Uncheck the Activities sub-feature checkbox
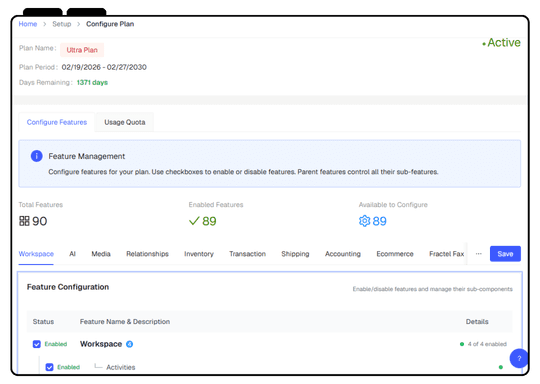Screen dimensions: 540x384 [x=50, y=367]
